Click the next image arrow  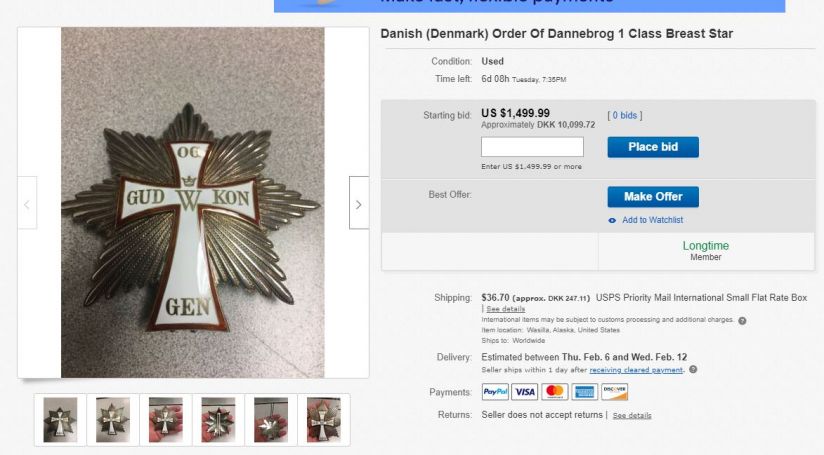[x=359, y=204]
